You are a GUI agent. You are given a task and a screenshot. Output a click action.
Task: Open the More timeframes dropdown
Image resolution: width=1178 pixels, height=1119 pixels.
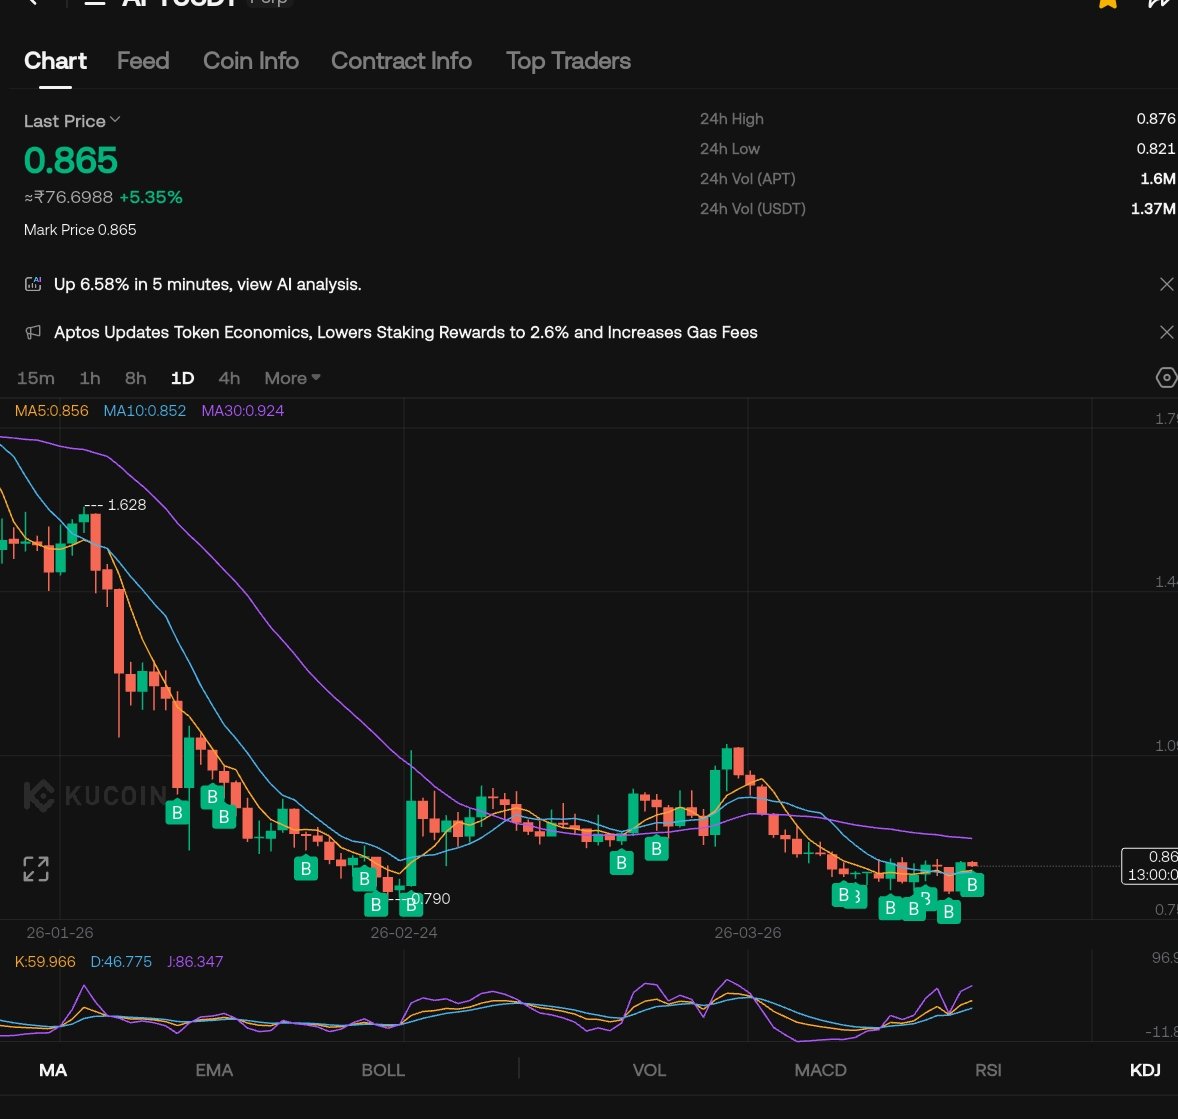[x=292, y=378]
